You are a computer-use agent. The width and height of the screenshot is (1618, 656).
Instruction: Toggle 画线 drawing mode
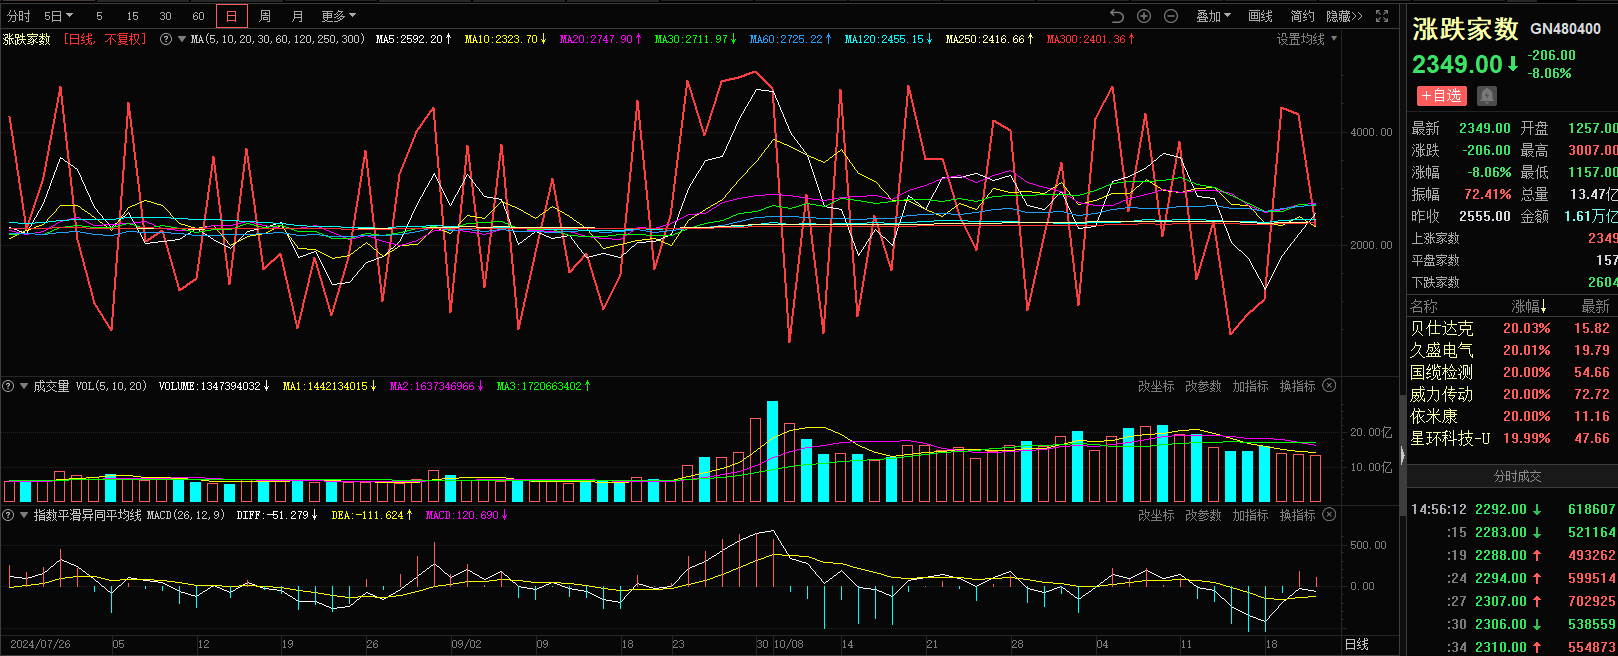[x=1260, y=16]
